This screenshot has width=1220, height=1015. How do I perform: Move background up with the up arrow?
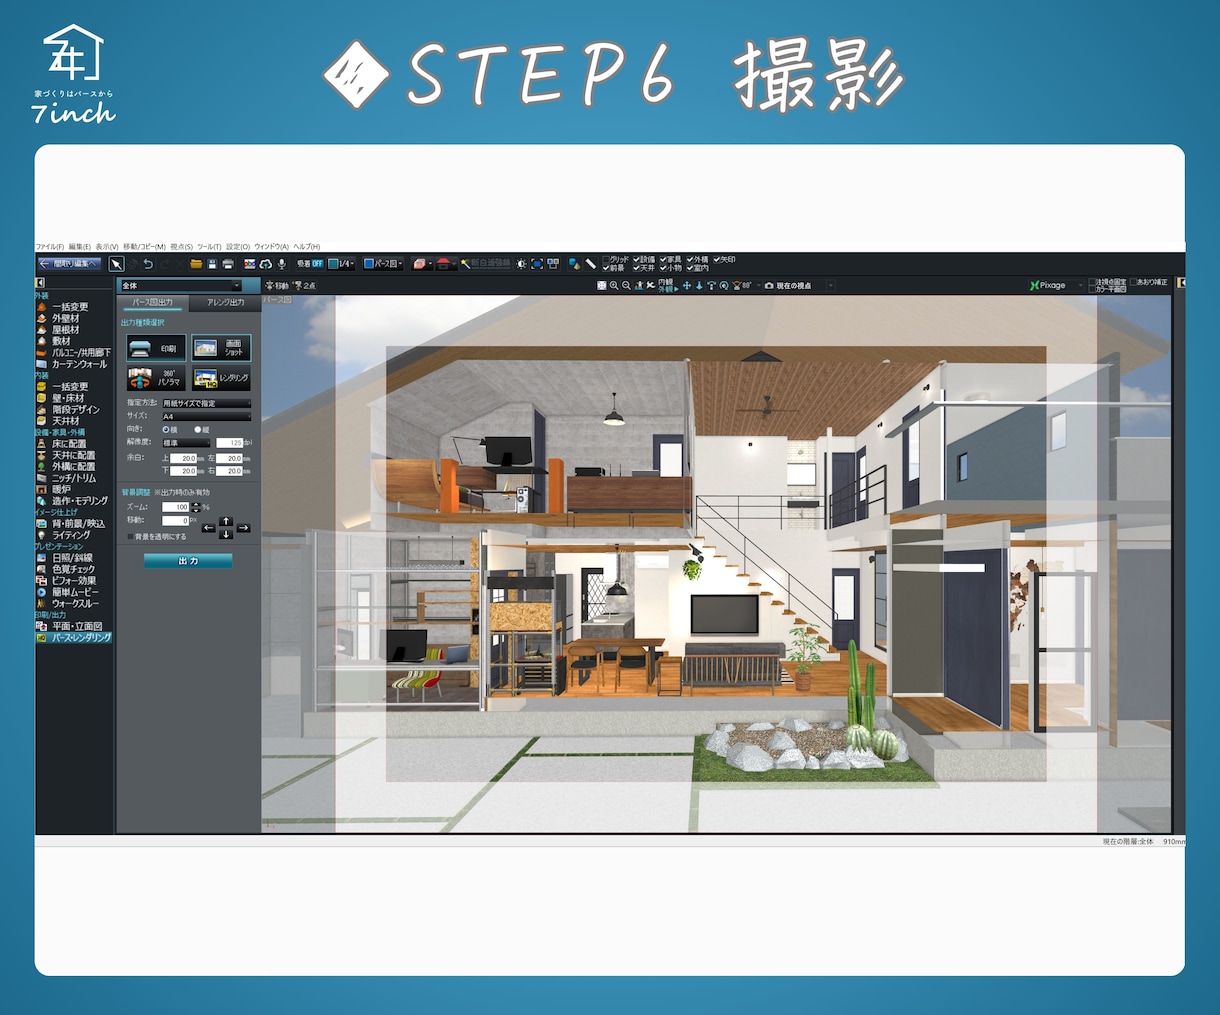(x=226, y=521)
